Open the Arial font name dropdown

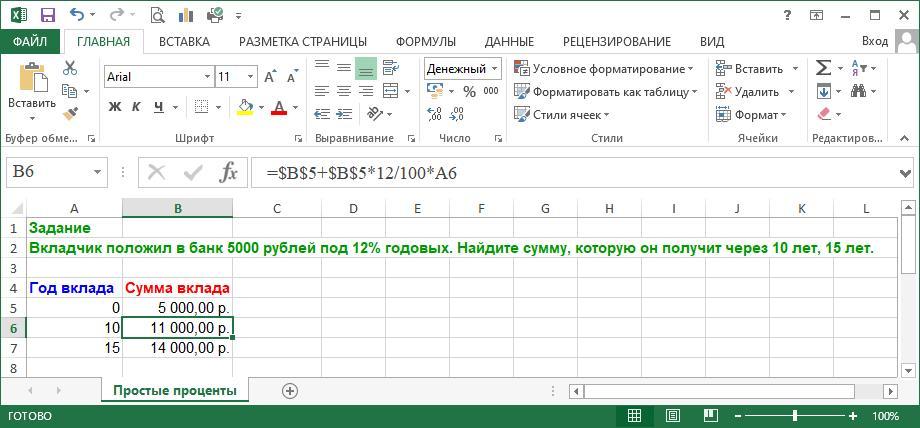click(207, 77)
